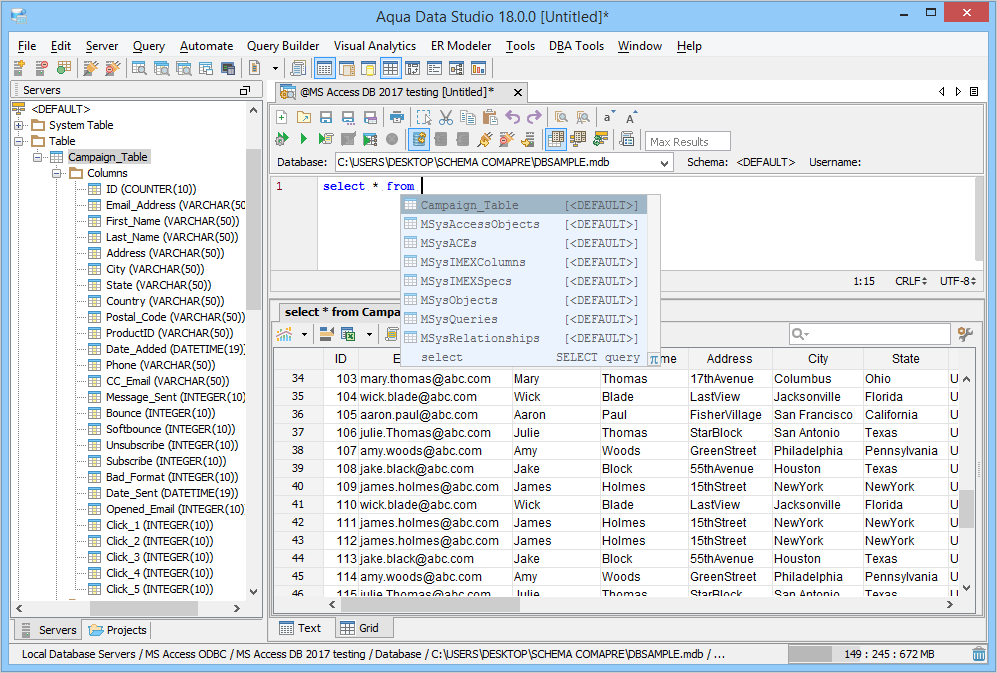
Task: Click the purple Undo arrow icon
Action: 513,117
